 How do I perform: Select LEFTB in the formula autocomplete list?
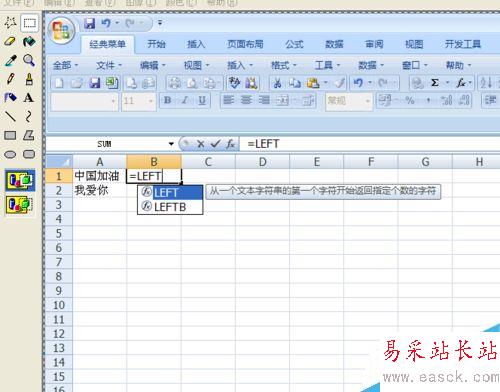tap(170, 207)
